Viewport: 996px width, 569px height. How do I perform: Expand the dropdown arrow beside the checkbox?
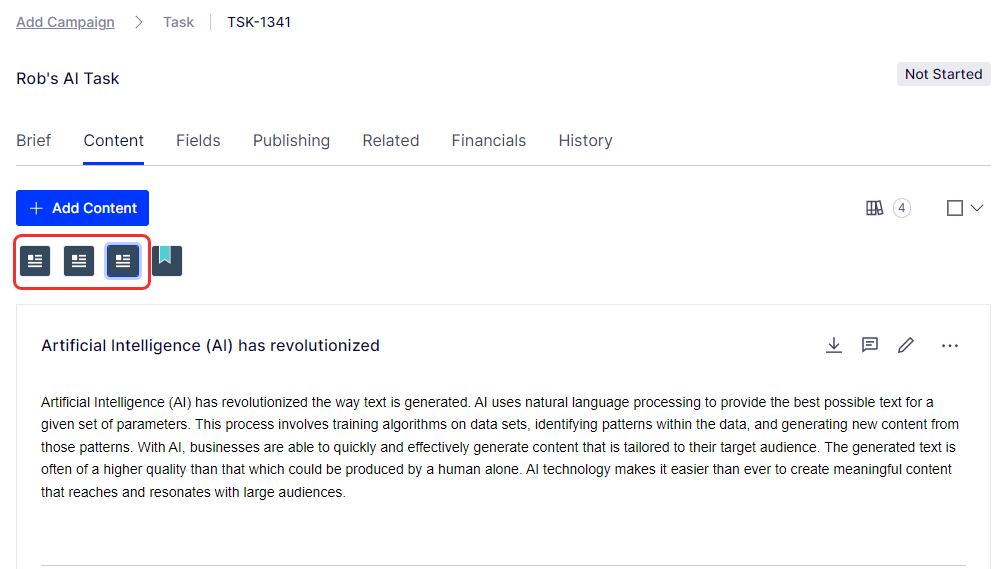tap(977, 208)
